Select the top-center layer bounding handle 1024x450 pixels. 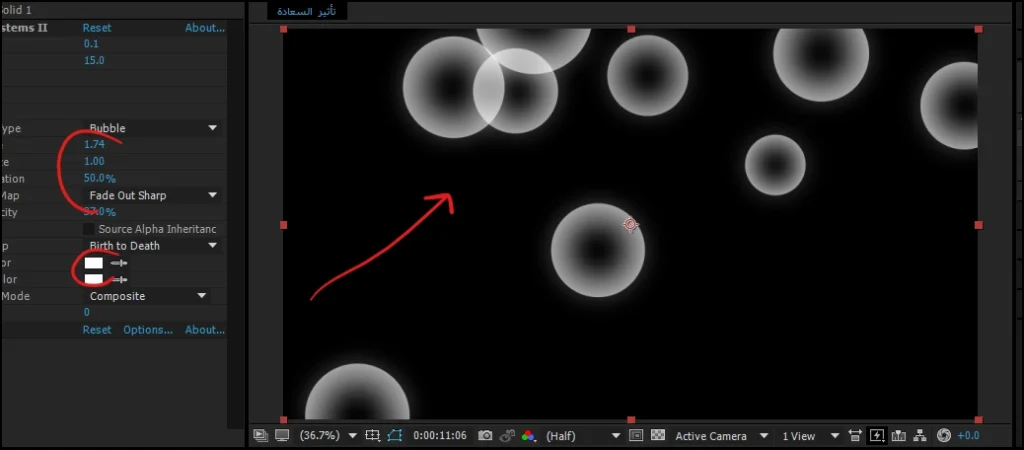coord(631,29)
